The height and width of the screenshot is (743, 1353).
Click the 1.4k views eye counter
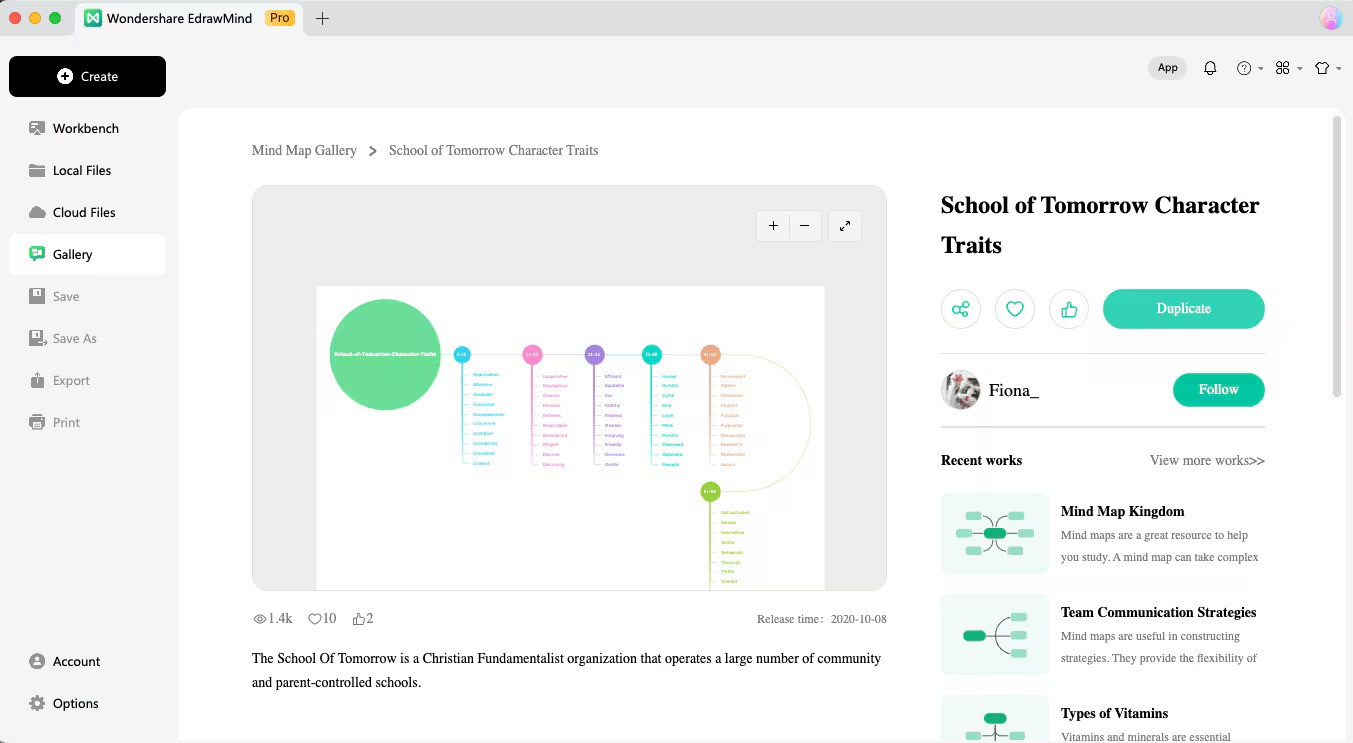point(273,619)
